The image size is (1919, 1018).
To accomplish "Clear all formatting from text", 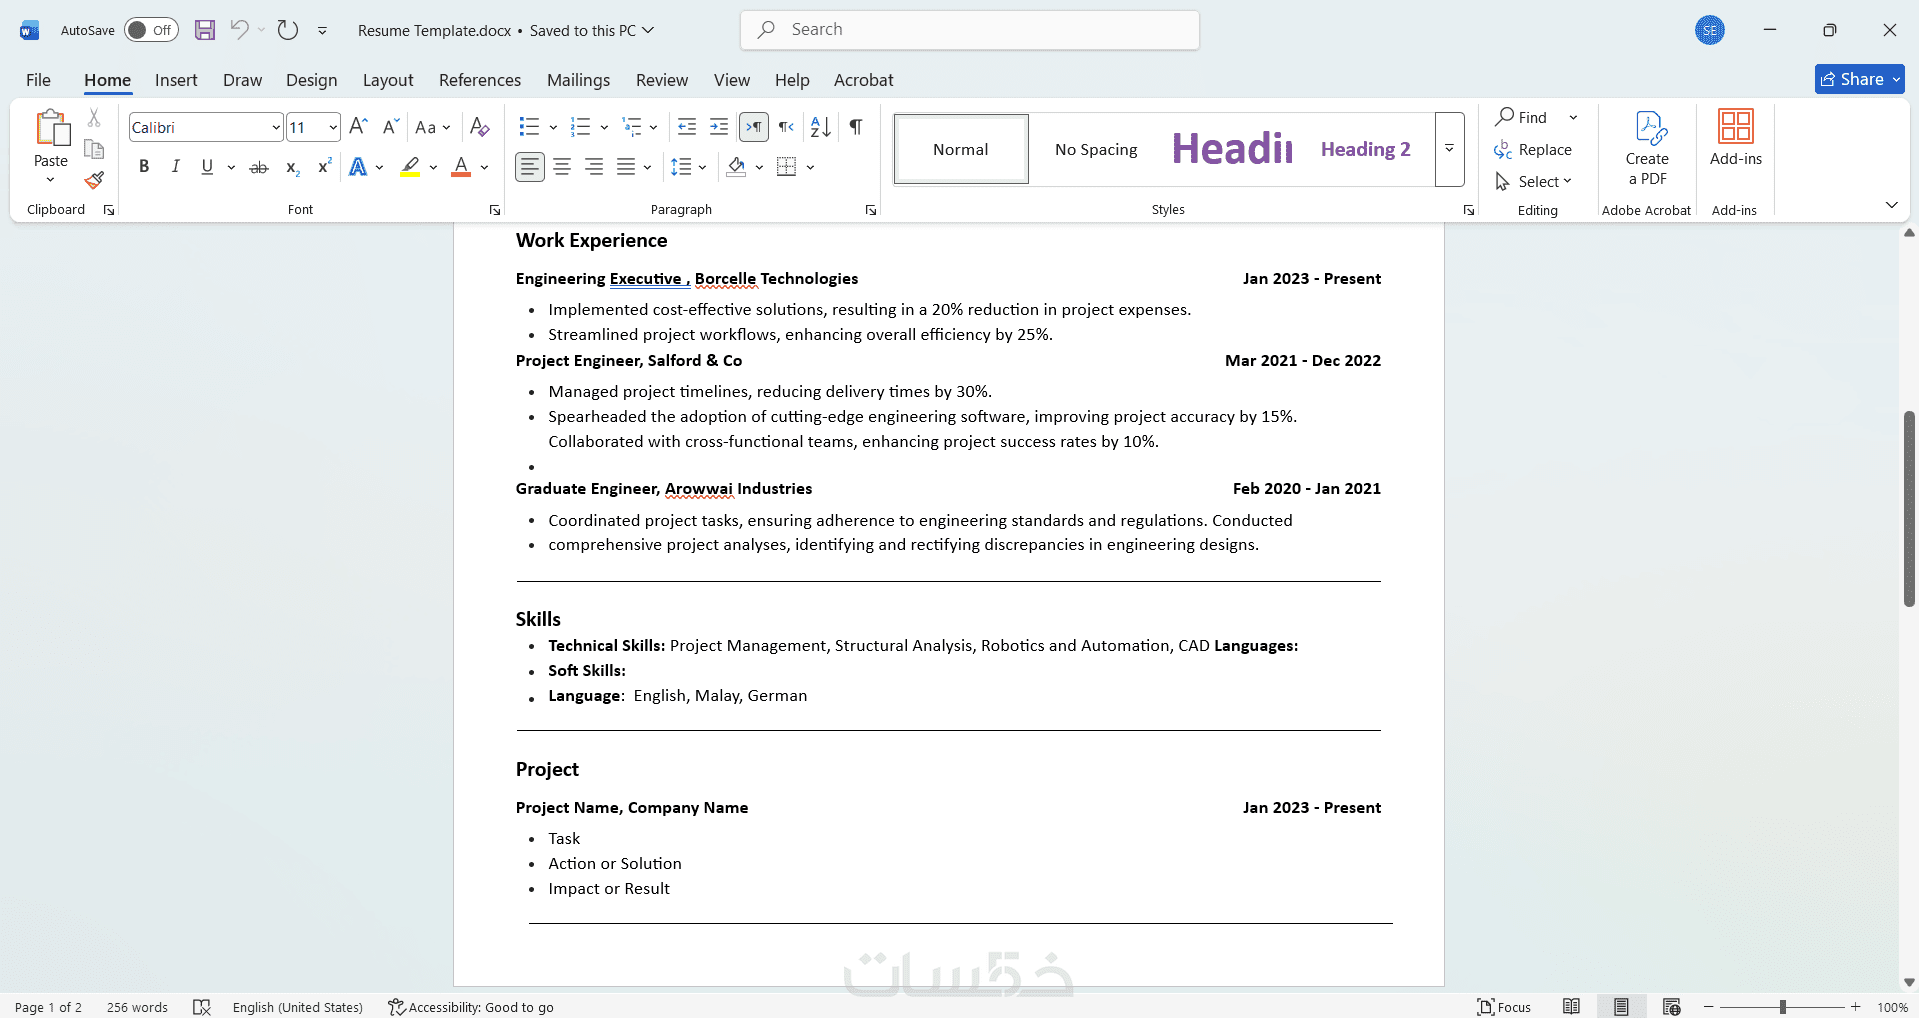I will (480, 127).
